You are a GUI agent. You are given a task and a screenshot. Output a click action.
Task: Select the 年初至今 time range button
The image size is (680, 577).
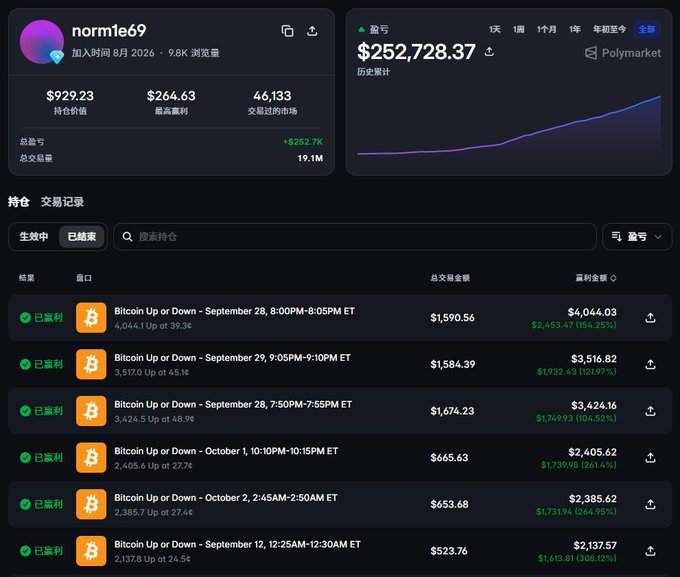pos(609,29)
